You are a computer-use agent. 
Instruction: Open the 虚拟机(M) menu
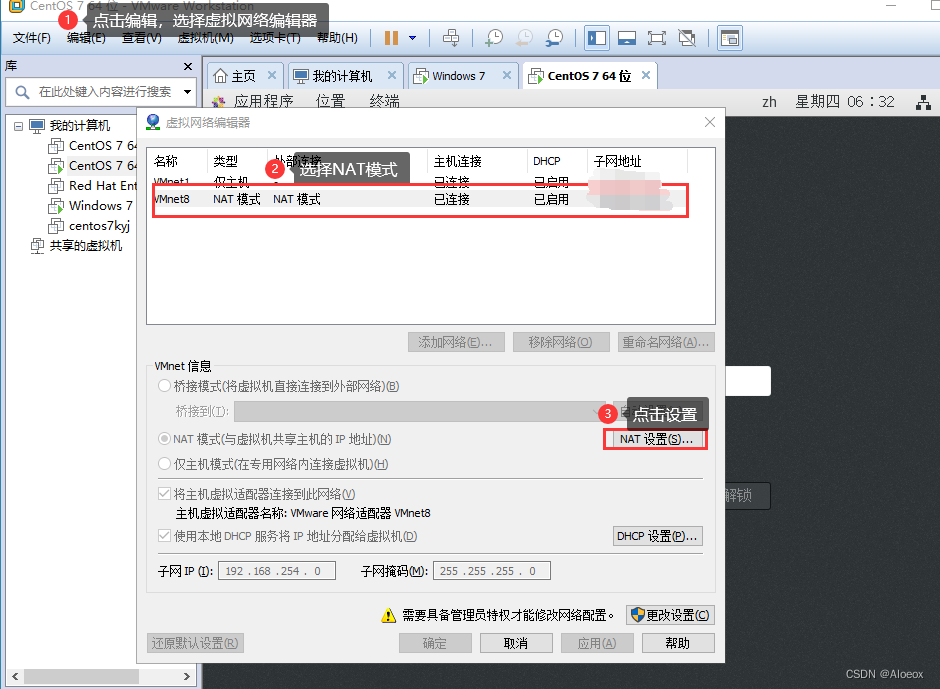(x=206, y=38)
